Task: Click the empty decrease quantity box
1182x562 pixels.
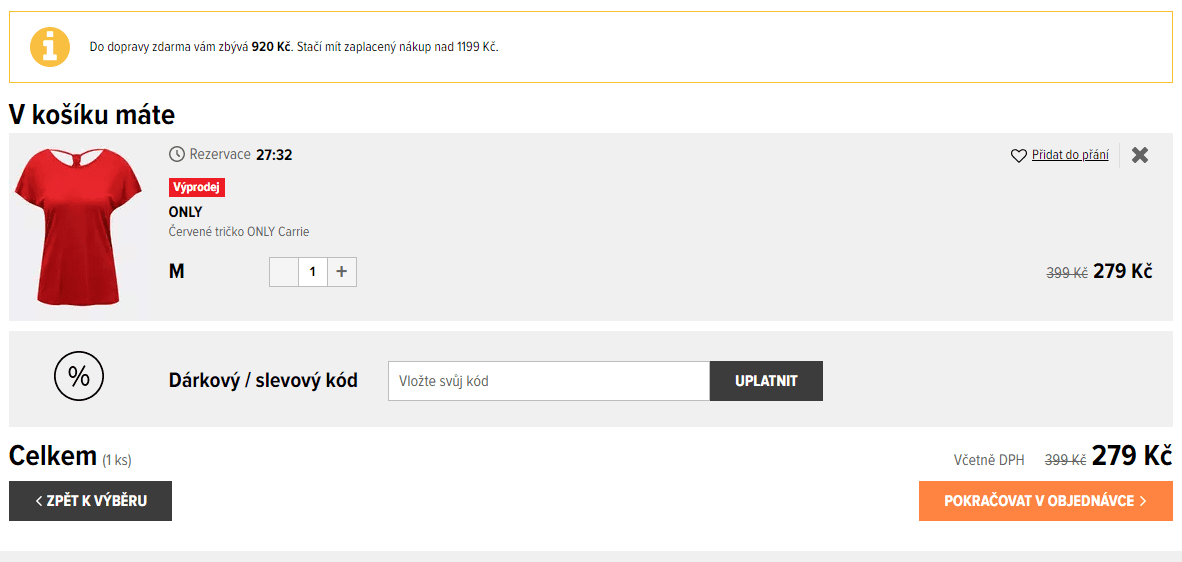Action: (283, 272)
